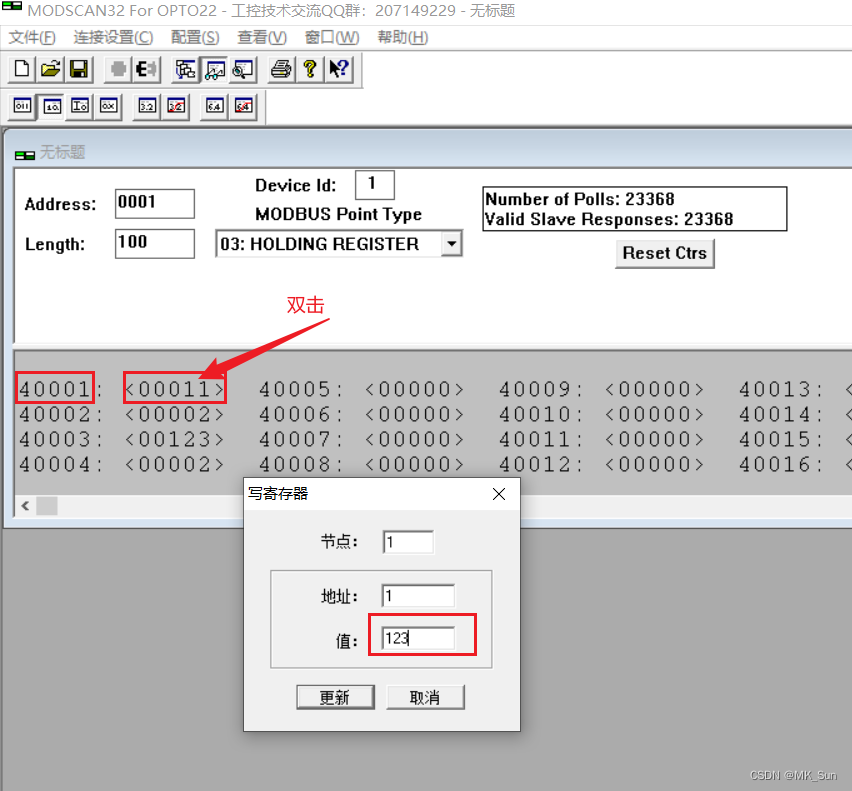The height and width of the screenshot is (791, 852).
Task: Click the MODSCAN32 title bar app icon
Action: click(x=12, y=7)
